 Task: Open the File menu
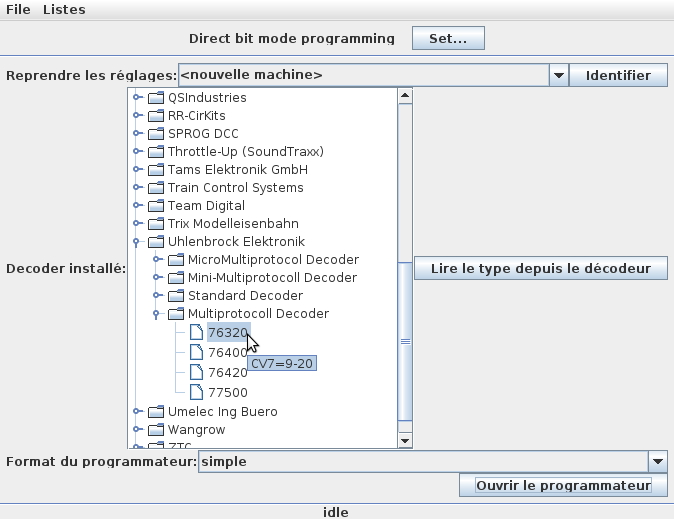[x=18, y=9]
